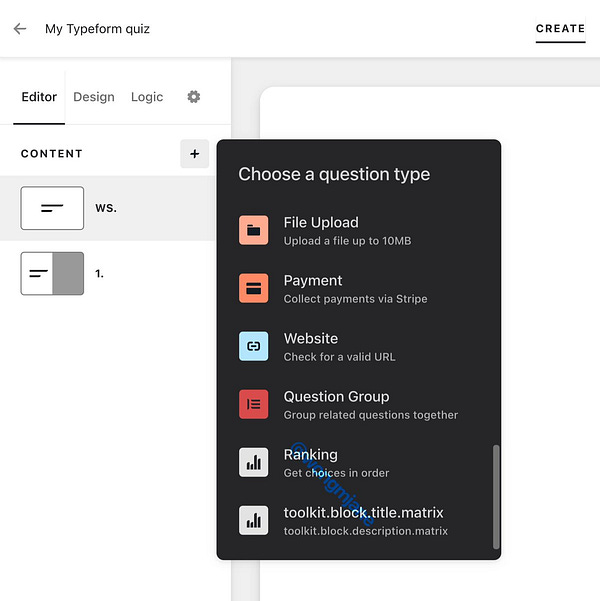Select question 1 thumbnail

pos(52,273)
